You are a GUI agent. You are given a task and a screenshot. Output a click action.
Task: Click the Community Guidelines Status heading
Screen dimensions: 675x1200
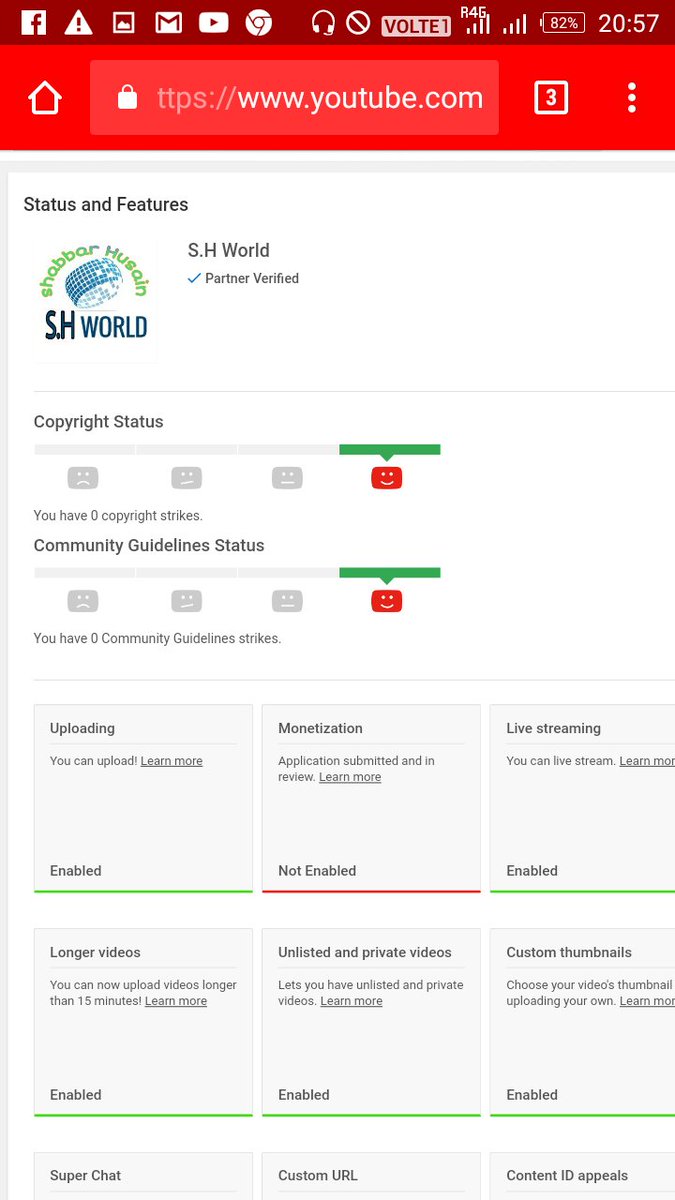pos(149,545)
